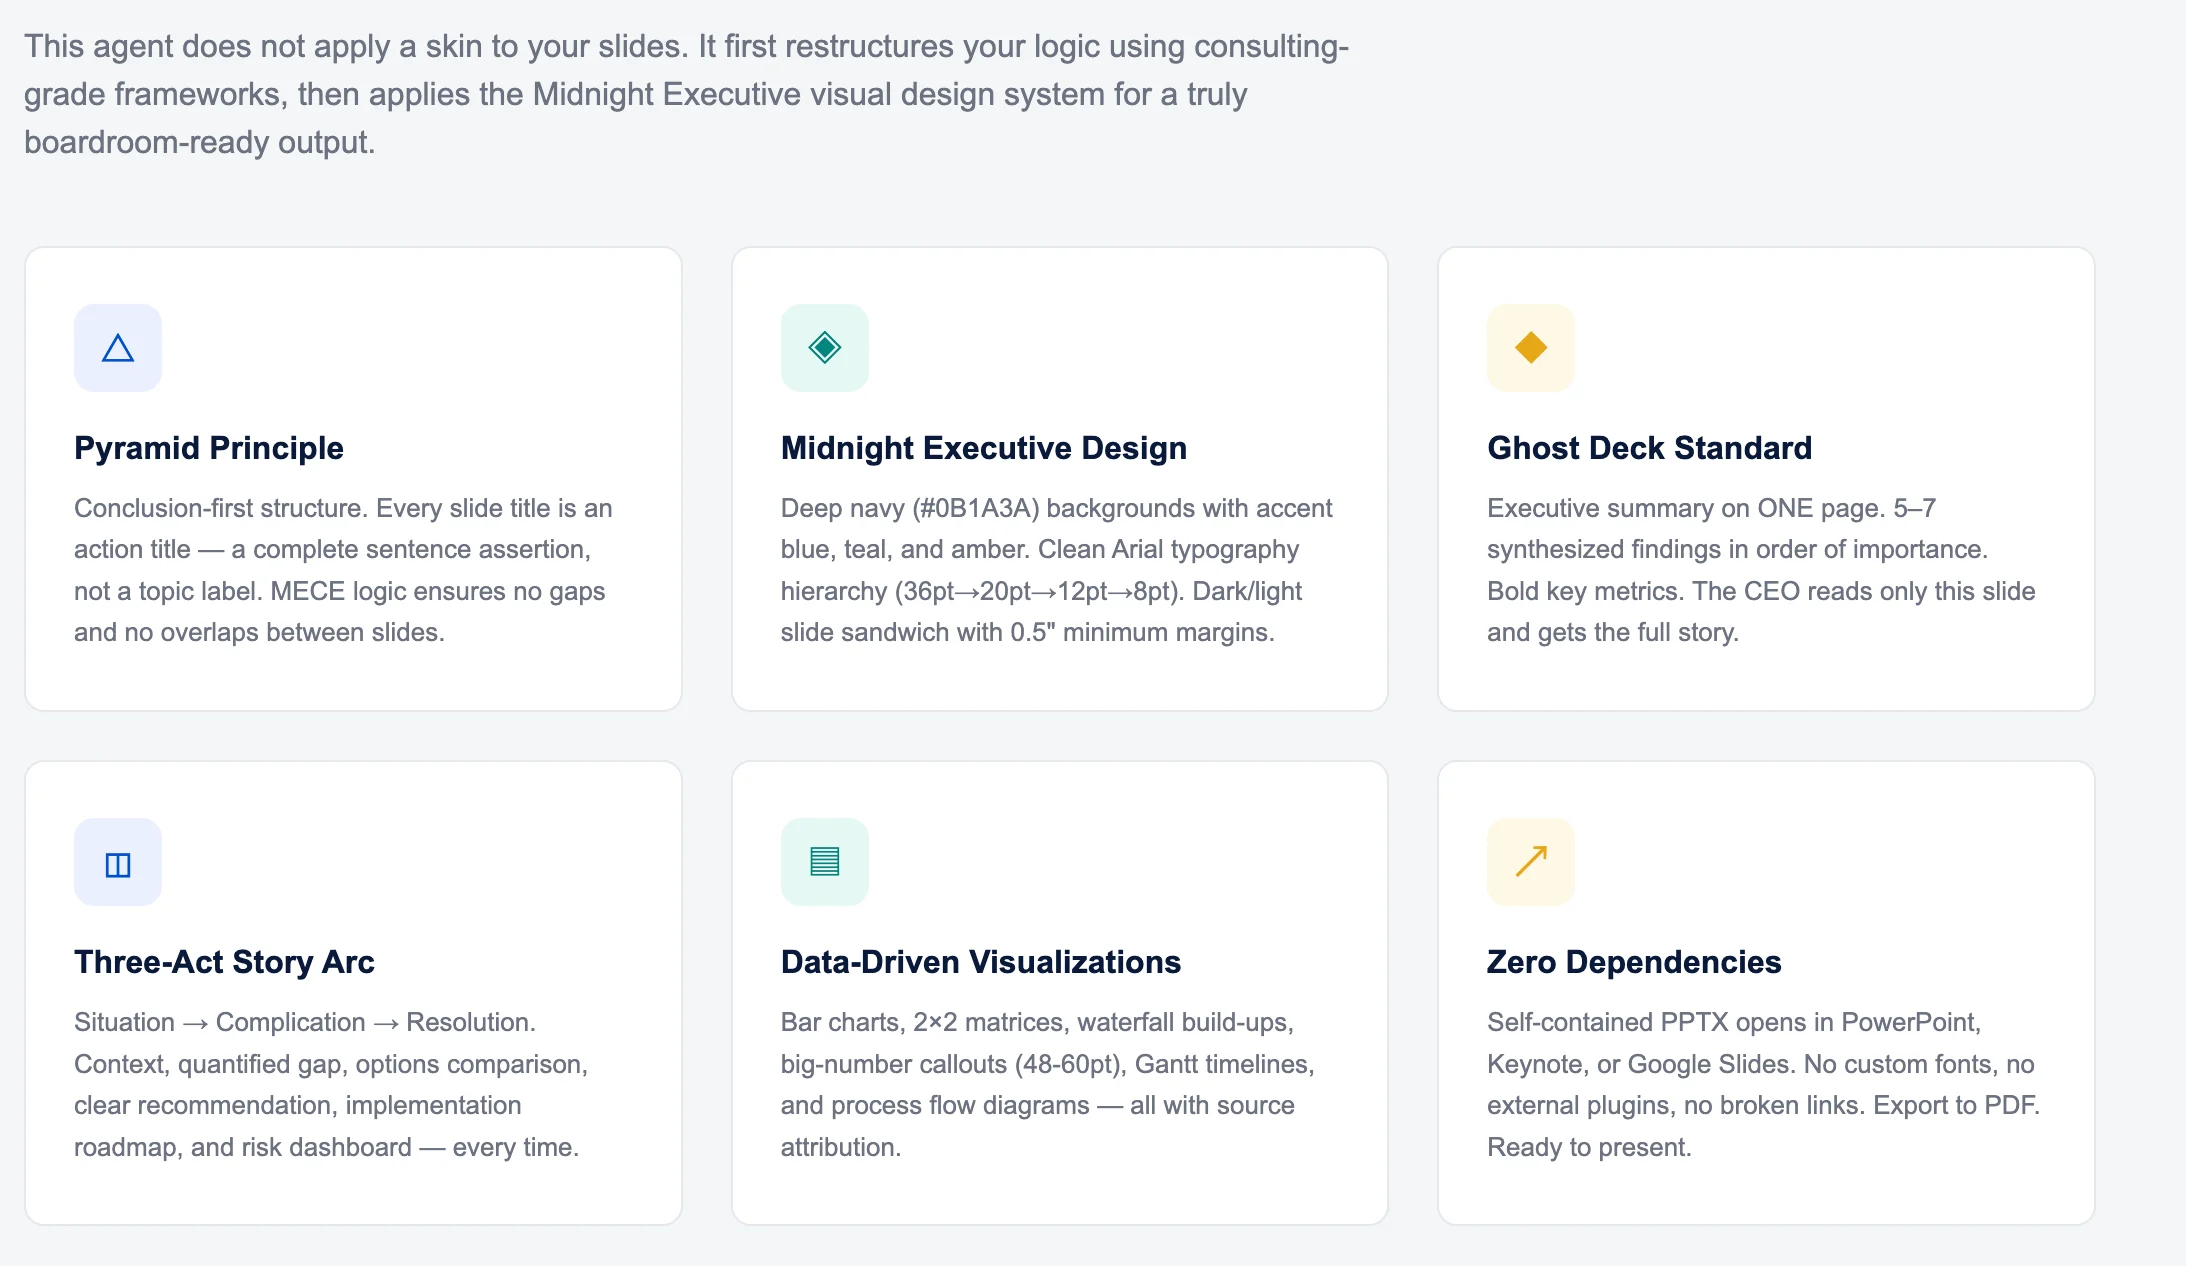This screenshot has height=1266, width=2186.
Task: Click the description beginning "Deep navy (#0B1A3A)"
Action: (1056, 570)
